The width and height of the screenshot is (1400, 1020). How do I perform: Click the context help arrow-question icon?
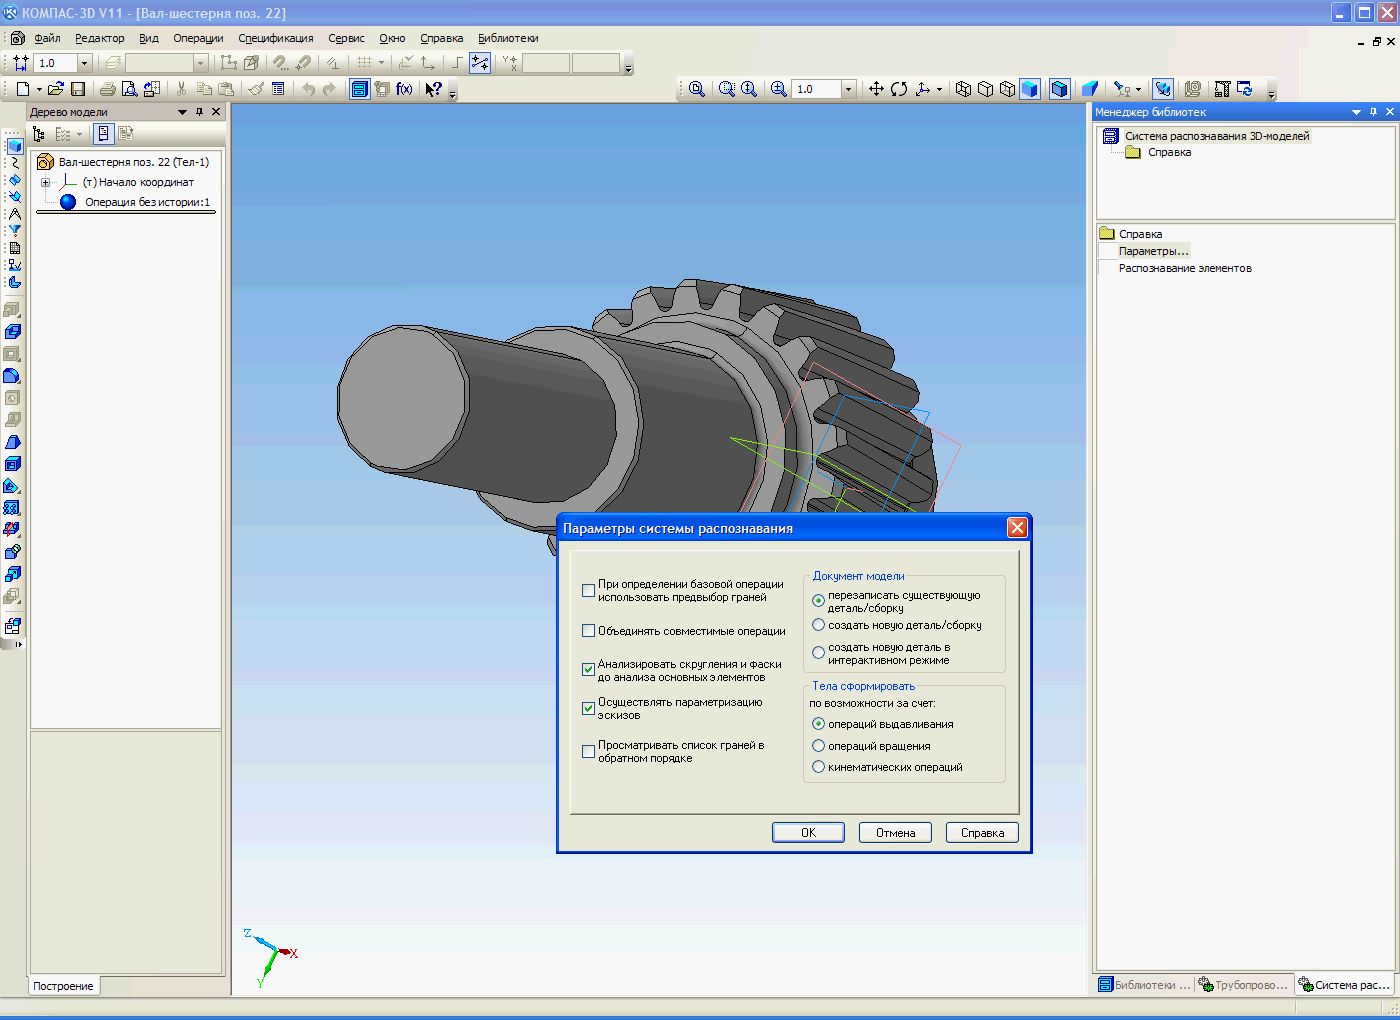tap(433, 89)
